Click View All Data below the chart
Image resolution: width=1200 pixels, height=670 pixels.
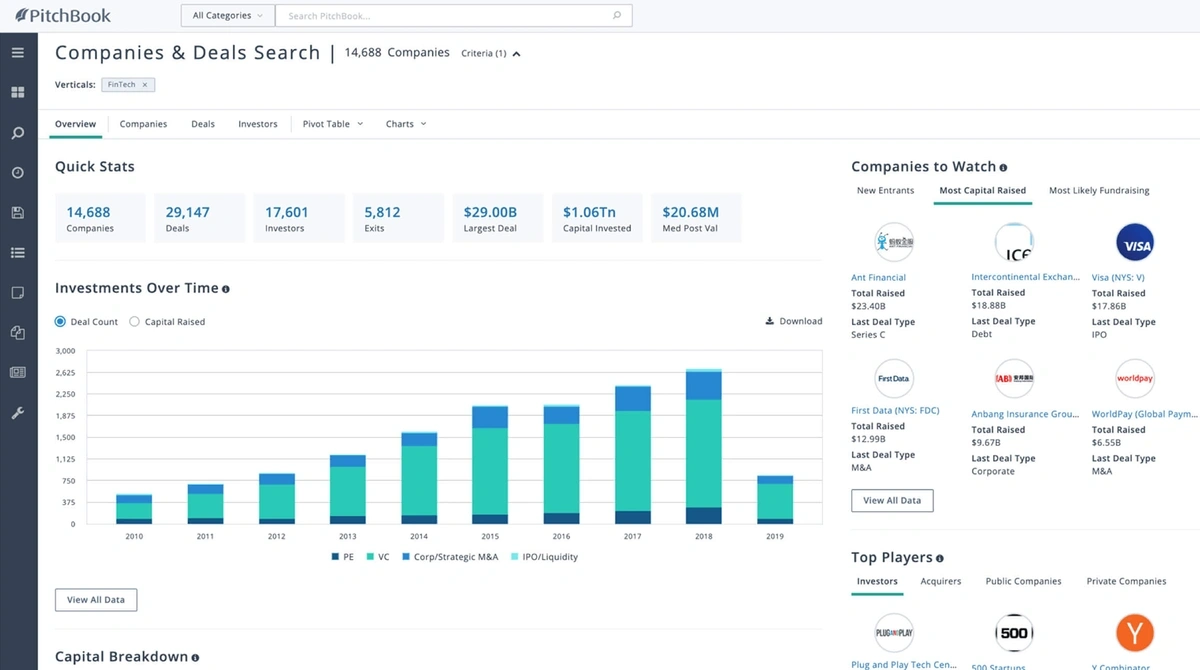[x=96, y=600]
